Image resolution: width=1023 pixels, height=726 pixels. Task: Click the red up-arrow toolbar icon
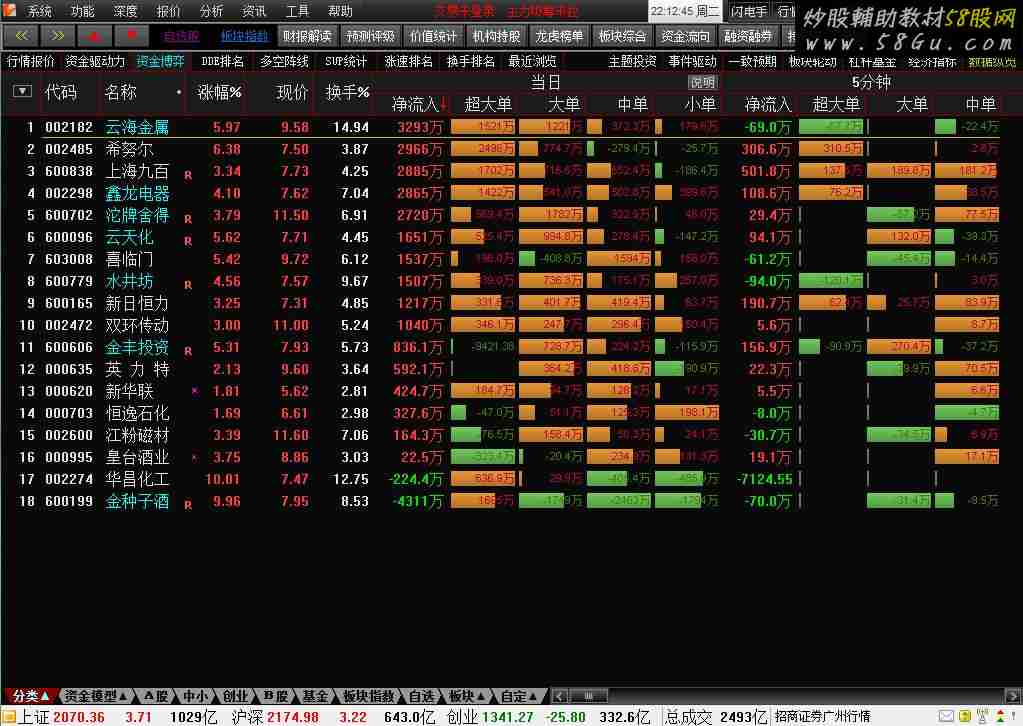[x=94, y=36]
